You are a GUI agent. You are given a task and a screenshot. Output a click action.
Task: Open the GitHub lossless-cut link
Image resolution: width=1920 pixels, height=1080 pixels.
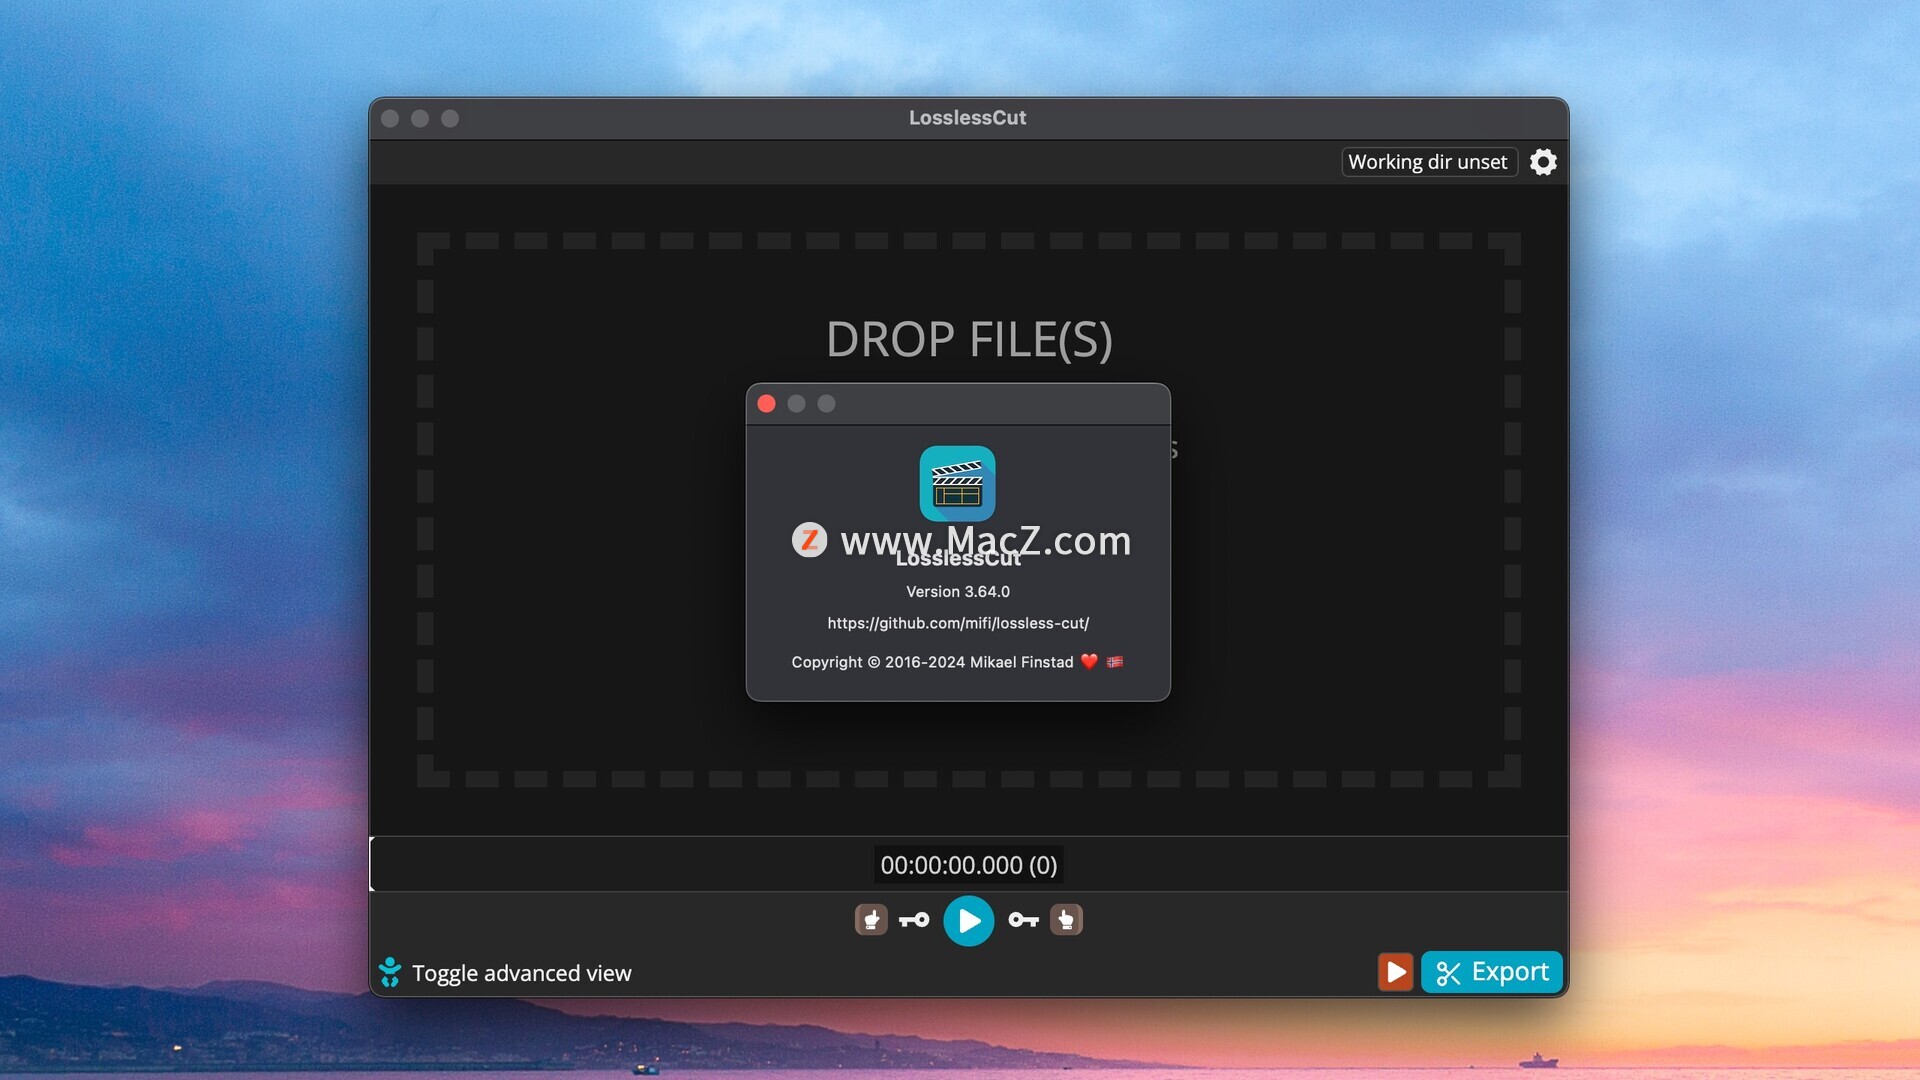point(958,623)
